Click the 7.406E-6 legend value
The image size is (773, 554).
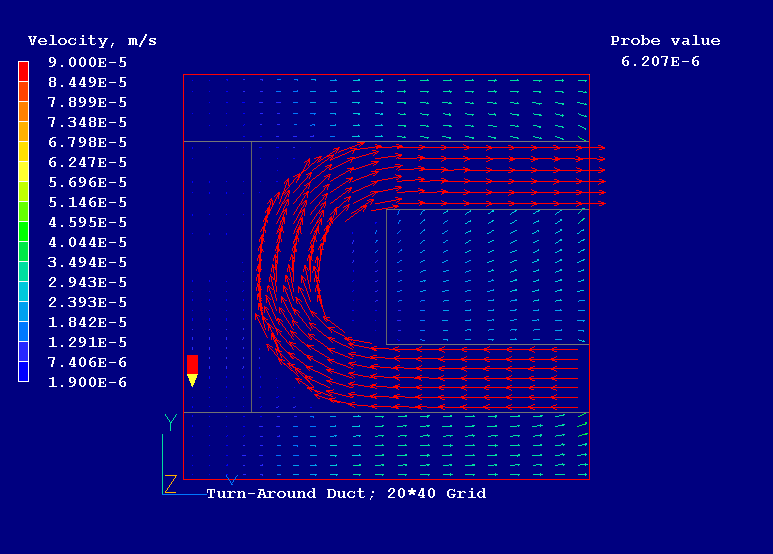(x=88, y=362)
